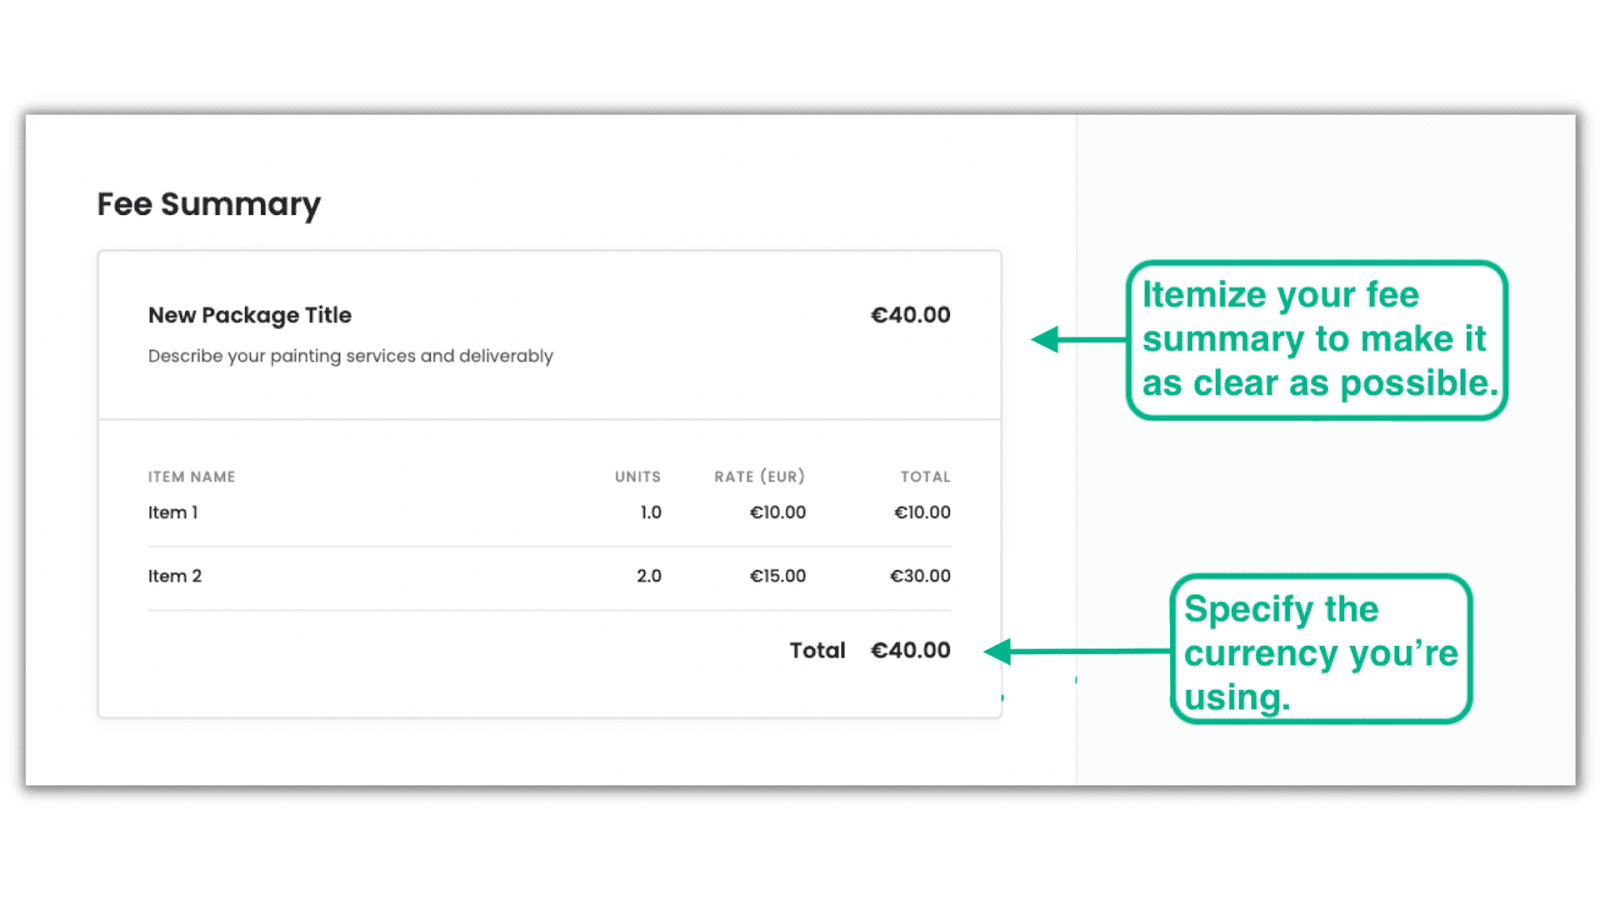Select the New Package Title text
This screenshot has height=900, width=1600.
pyautogui.click(x=250, y=315)
